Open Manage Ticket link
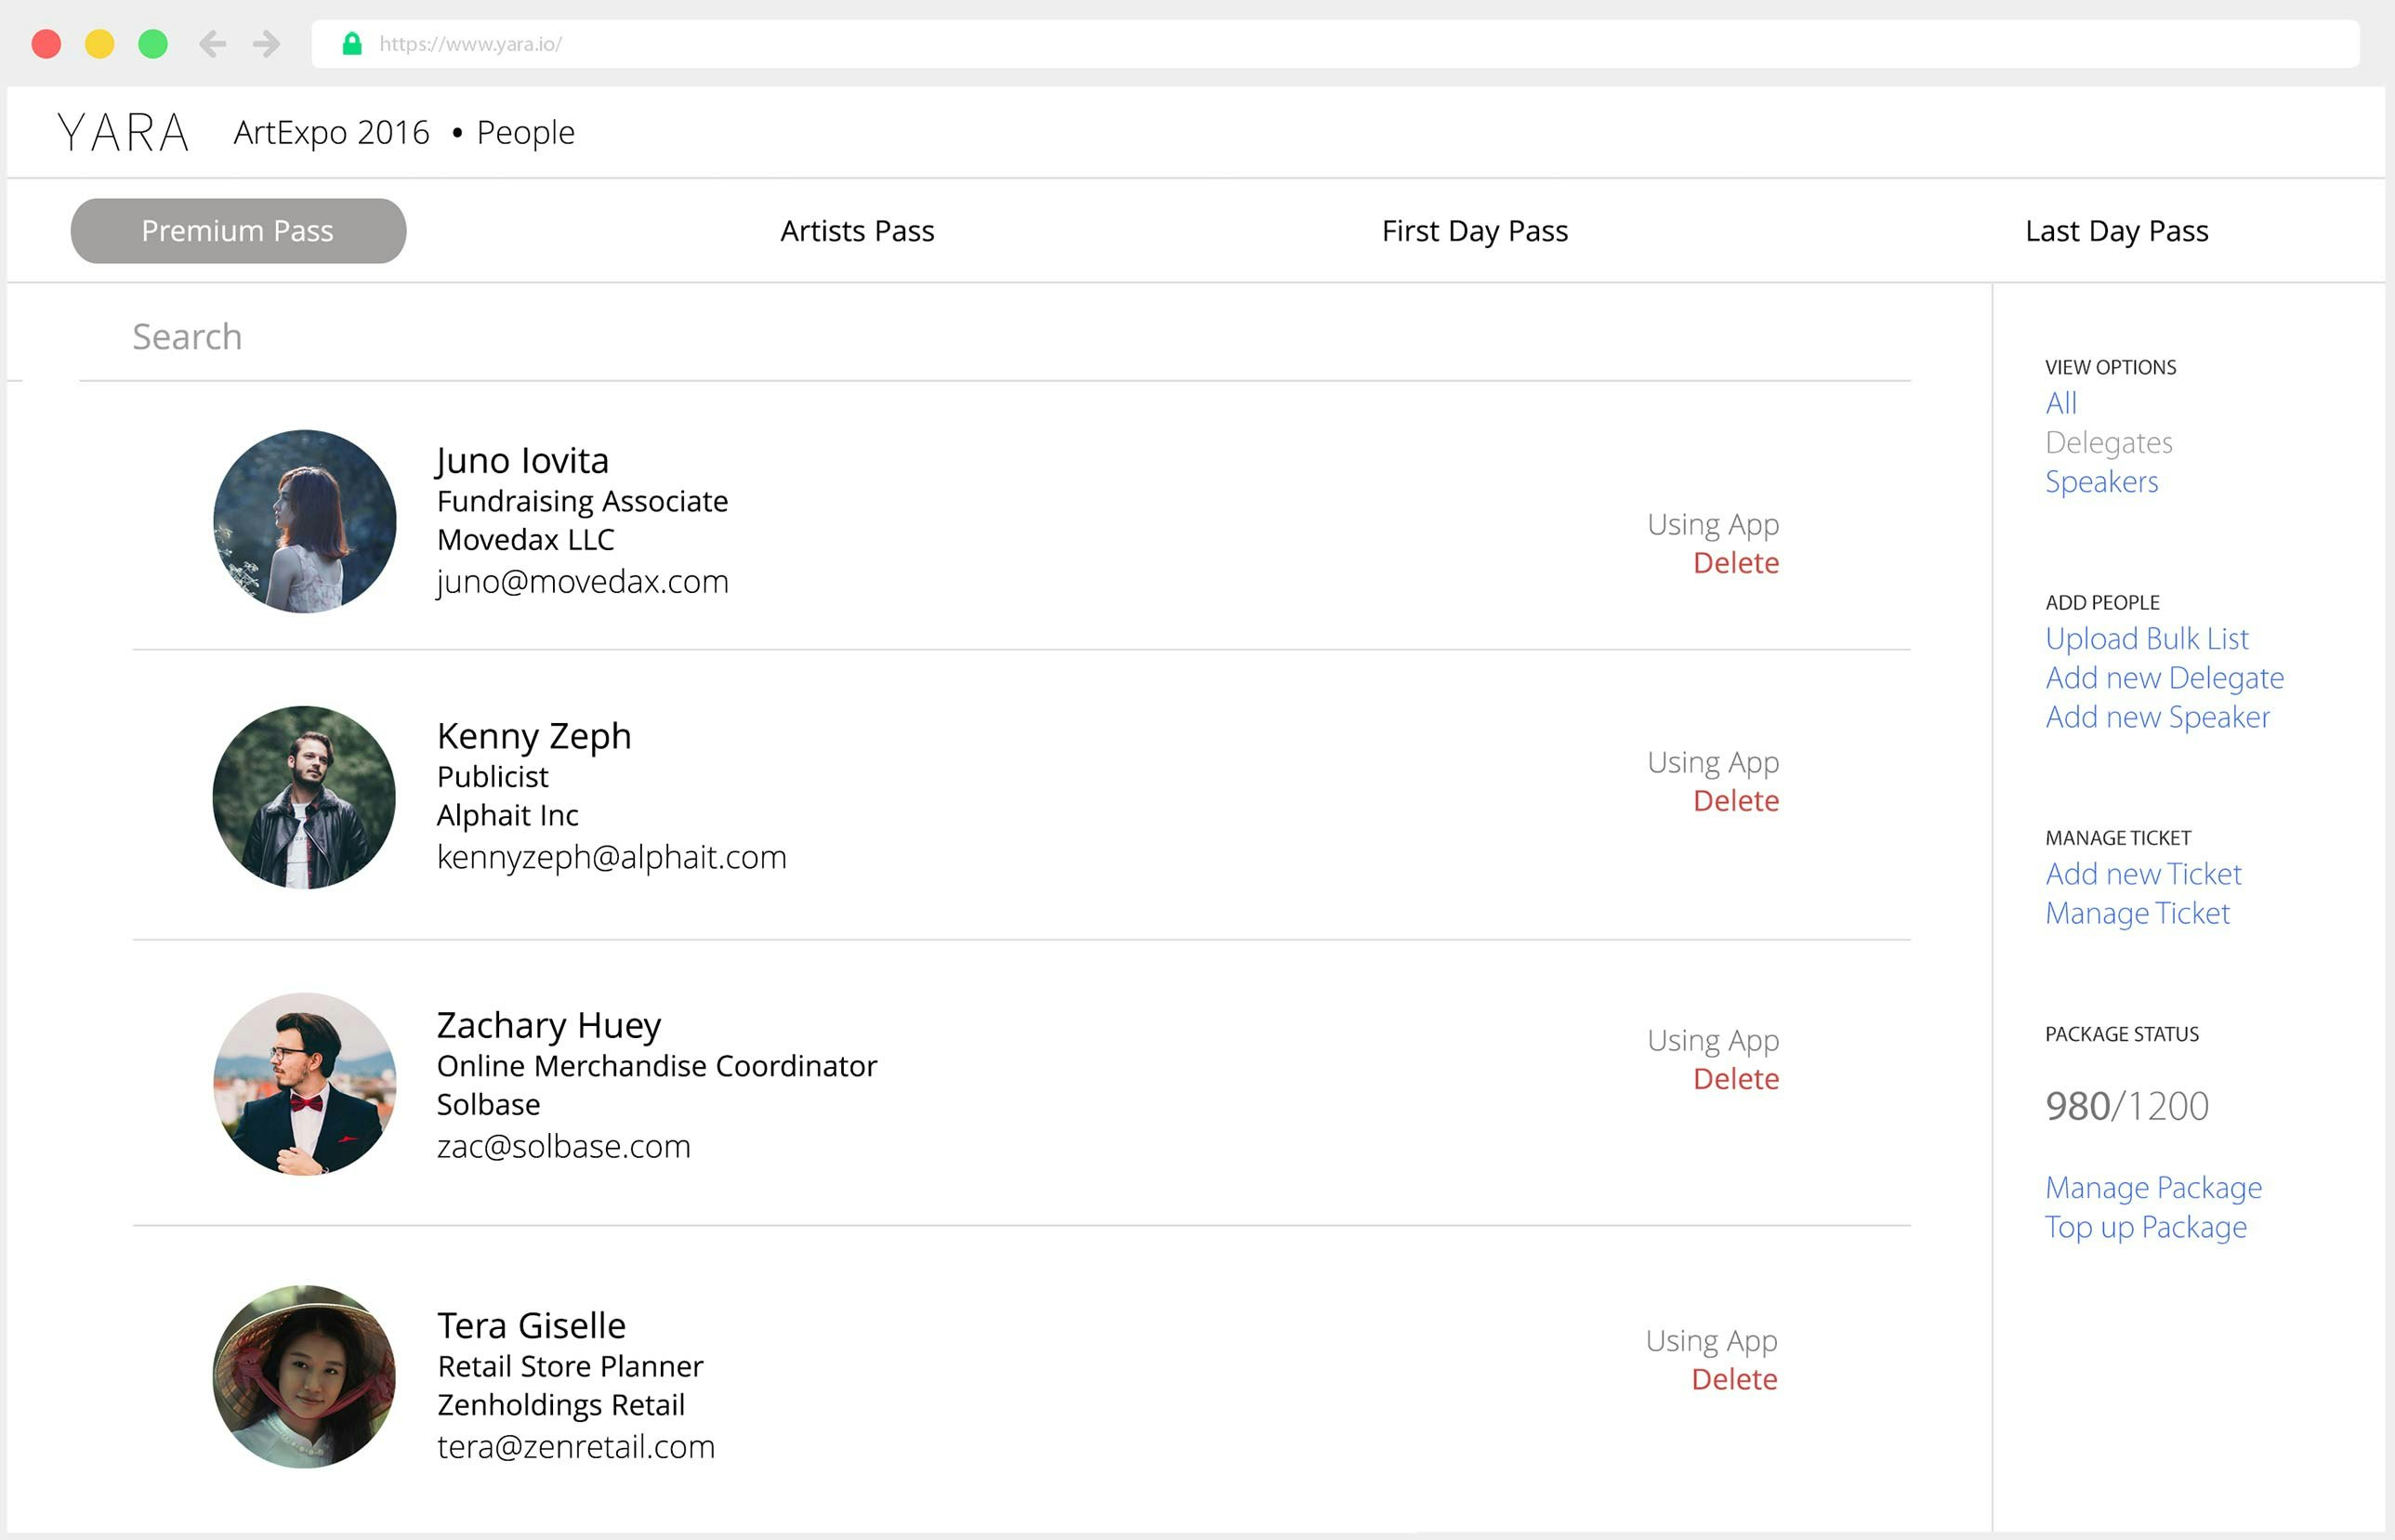Screen dimensions: 2395x1540 [x=2137, y=913]
